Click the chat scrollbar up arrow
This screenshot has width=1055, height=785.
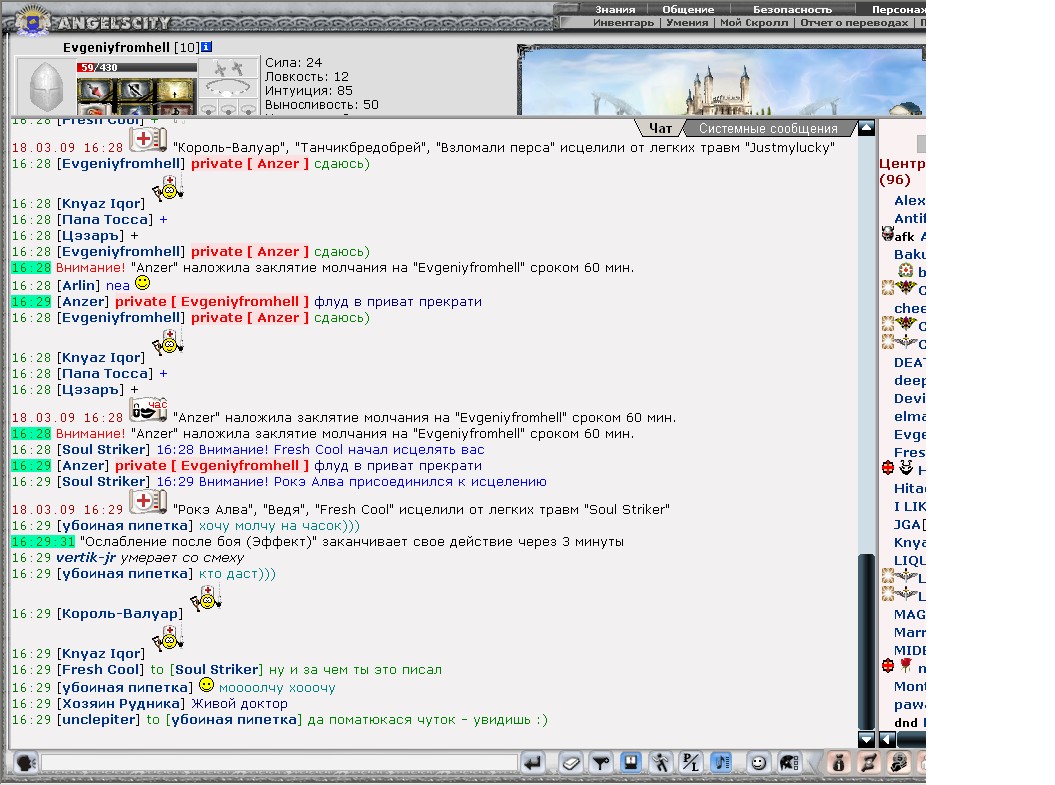click(x=867, y=128)
